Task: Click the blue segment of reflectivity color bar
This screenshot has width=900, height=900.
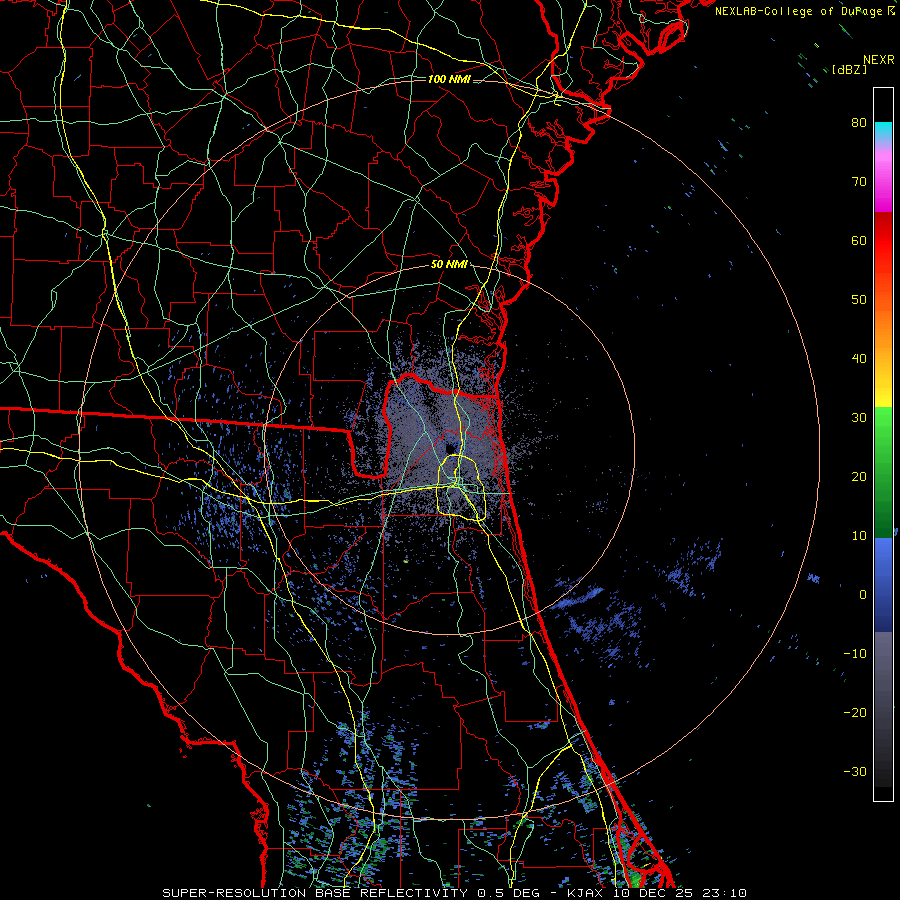Action: click(x=883, y=585)
